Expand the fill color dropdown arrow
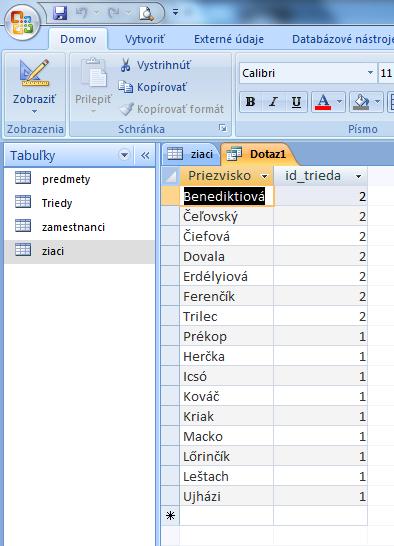Viewport: 394px width, 546px height. (x=378, y=102)
